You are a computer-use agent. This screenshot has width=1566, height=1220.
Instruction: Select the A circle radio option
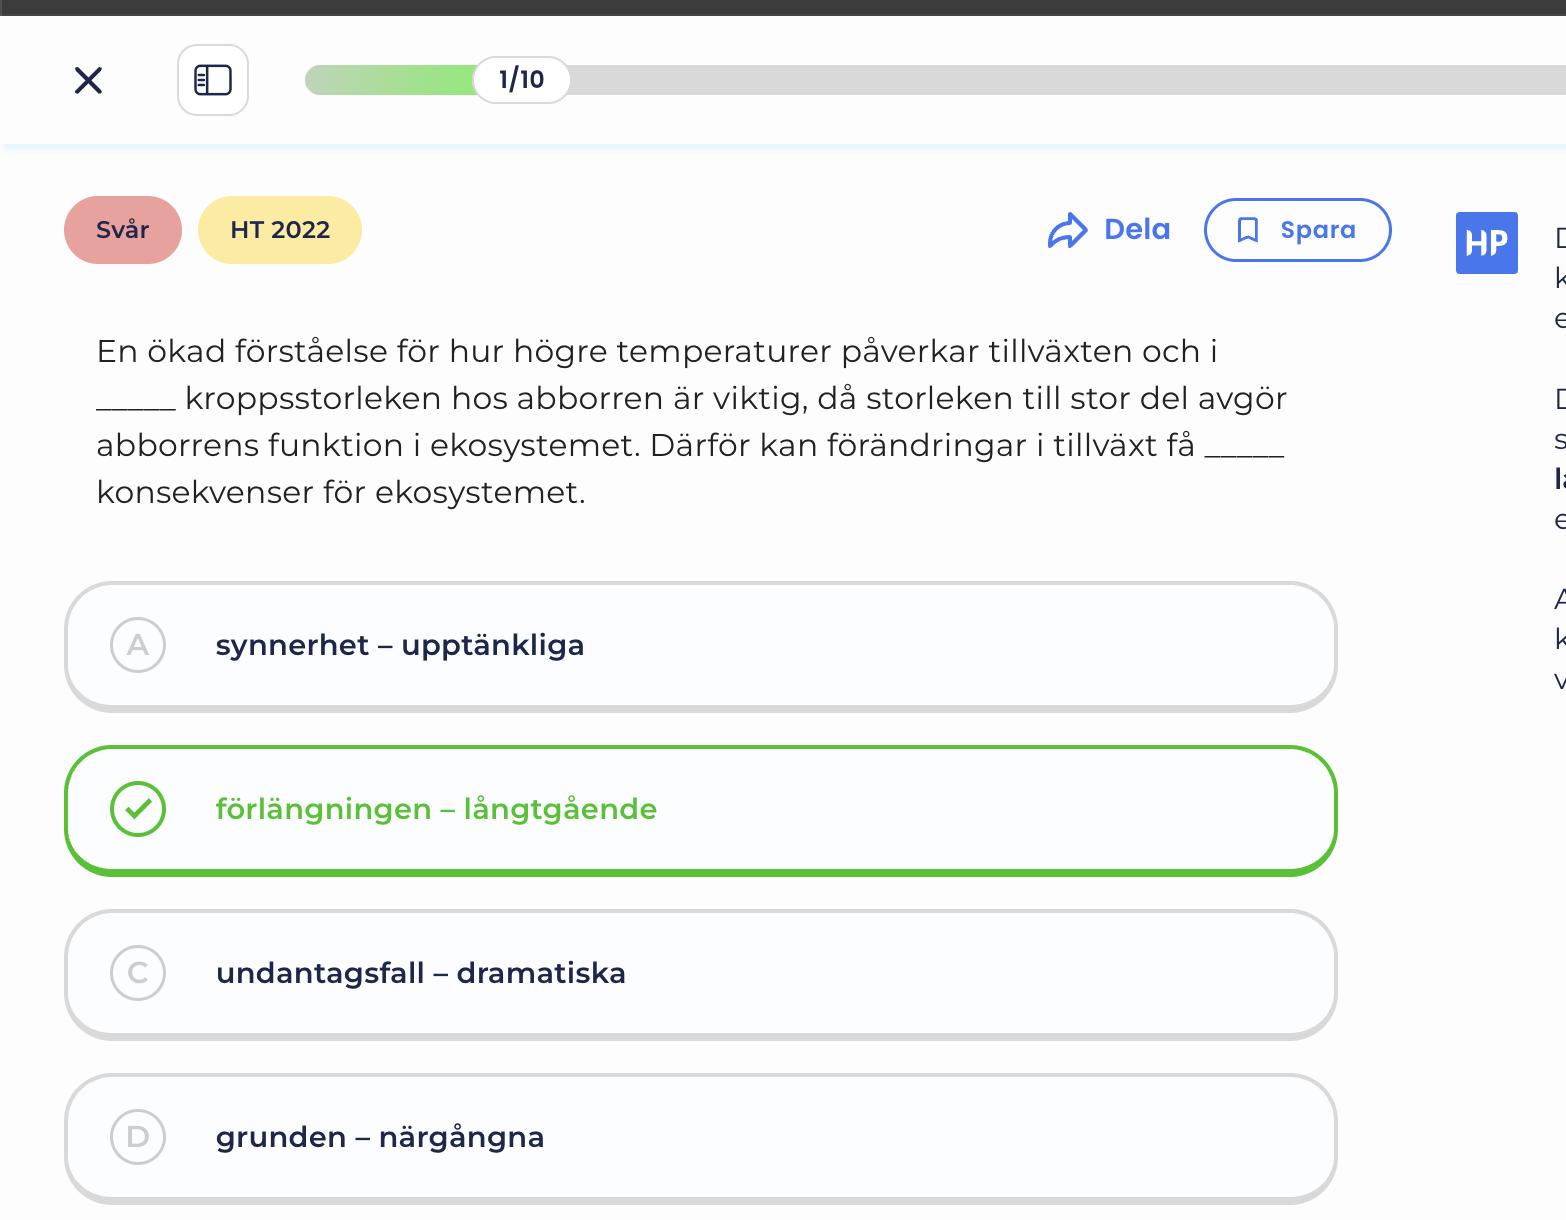(x=138, y=645)
